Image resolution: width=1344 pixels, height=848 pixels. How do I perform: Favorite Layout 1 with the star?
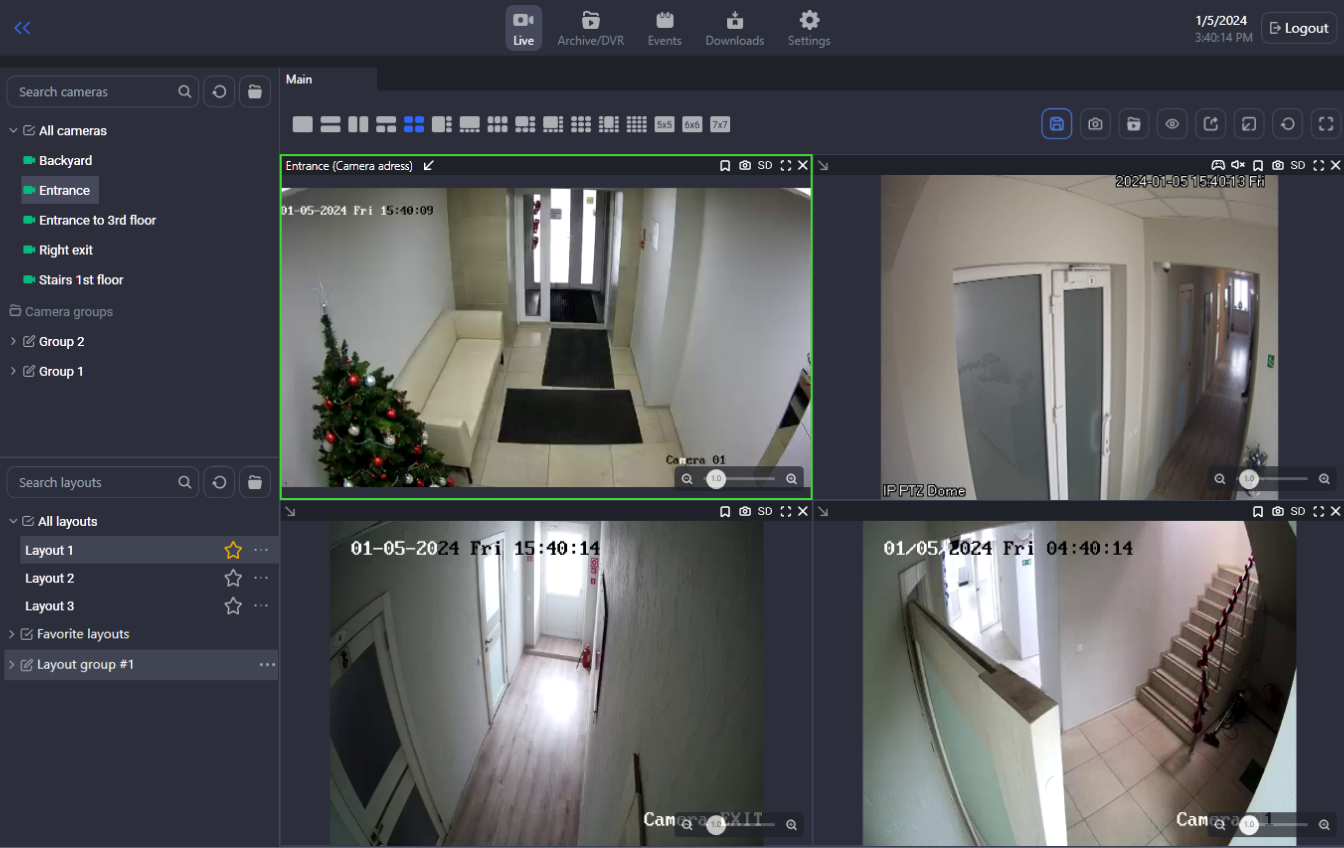[x=233, y=550]
